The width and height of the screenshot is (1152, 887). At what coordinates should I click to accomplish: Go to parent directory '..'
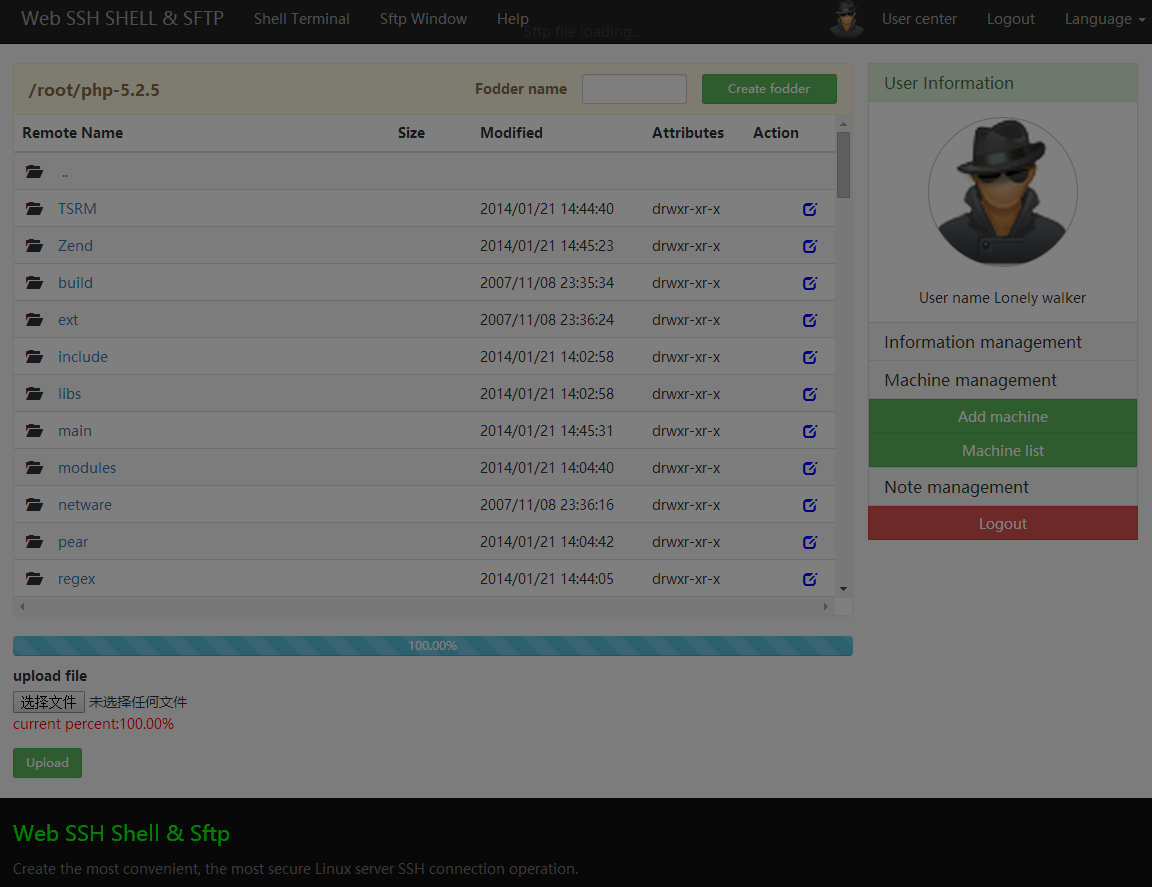(65, 175)
